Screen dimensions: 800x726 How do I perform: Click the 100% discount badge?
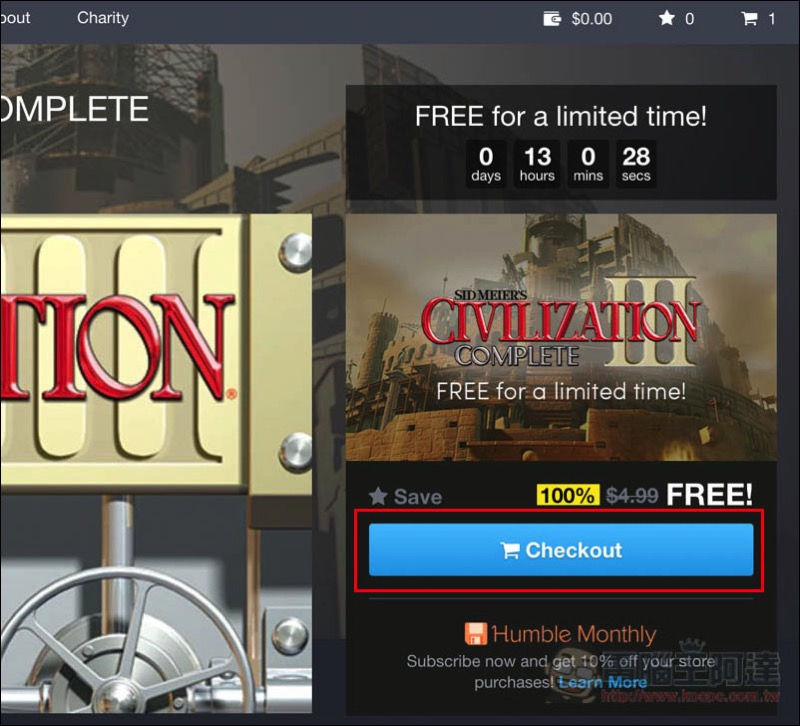(x=568, y=495)
